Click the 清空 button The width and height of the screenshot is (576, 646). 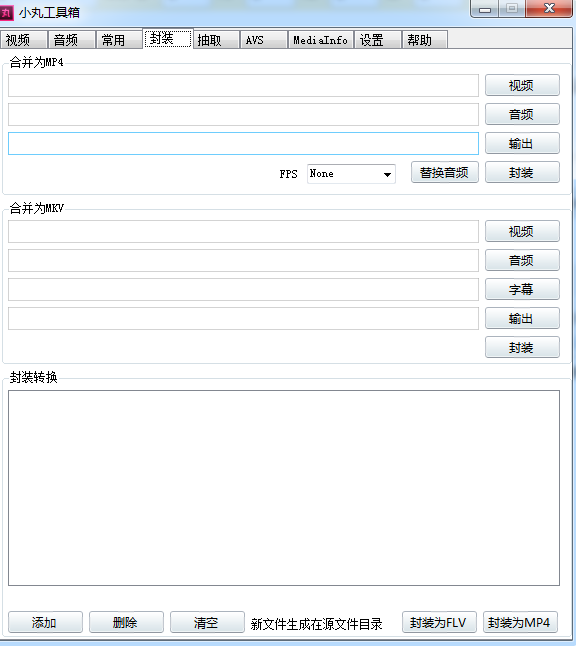point(207,622)
